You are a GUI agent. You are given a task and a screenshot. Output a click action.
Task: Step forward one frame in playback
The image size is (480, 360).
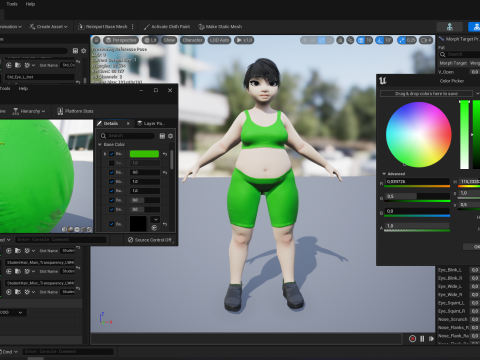pos(431,339)
